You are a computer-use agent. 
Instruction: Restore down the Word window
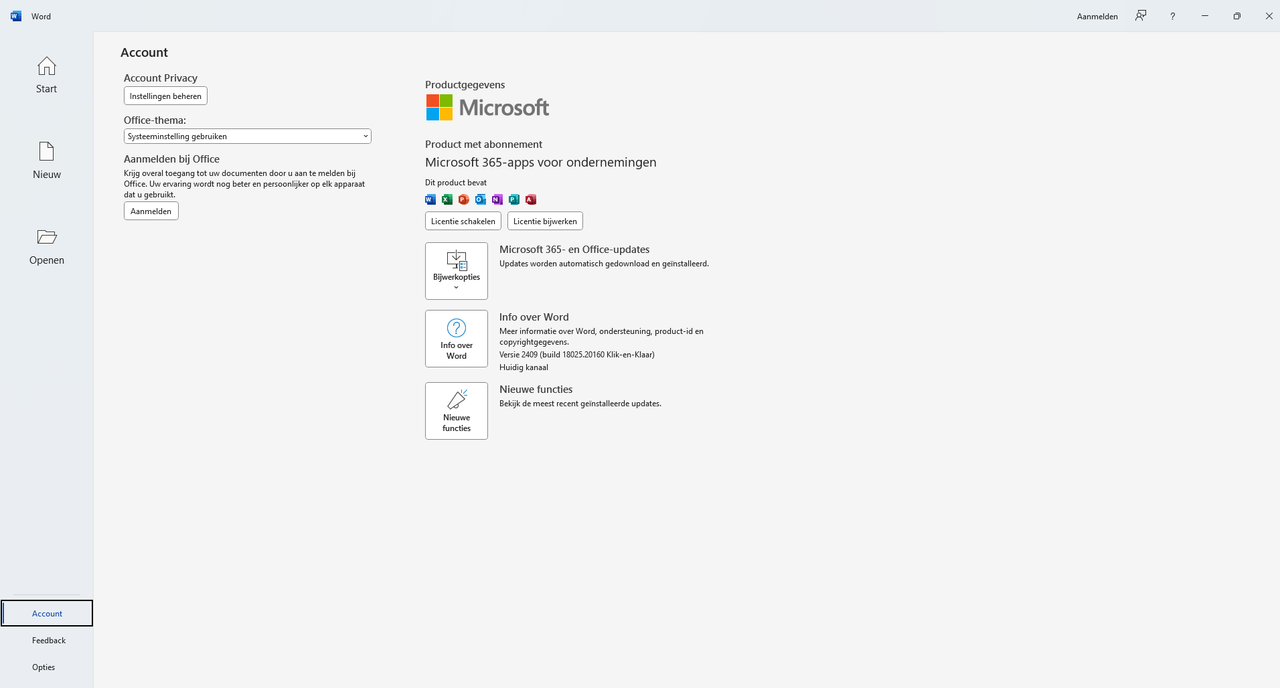(1237, 16)
